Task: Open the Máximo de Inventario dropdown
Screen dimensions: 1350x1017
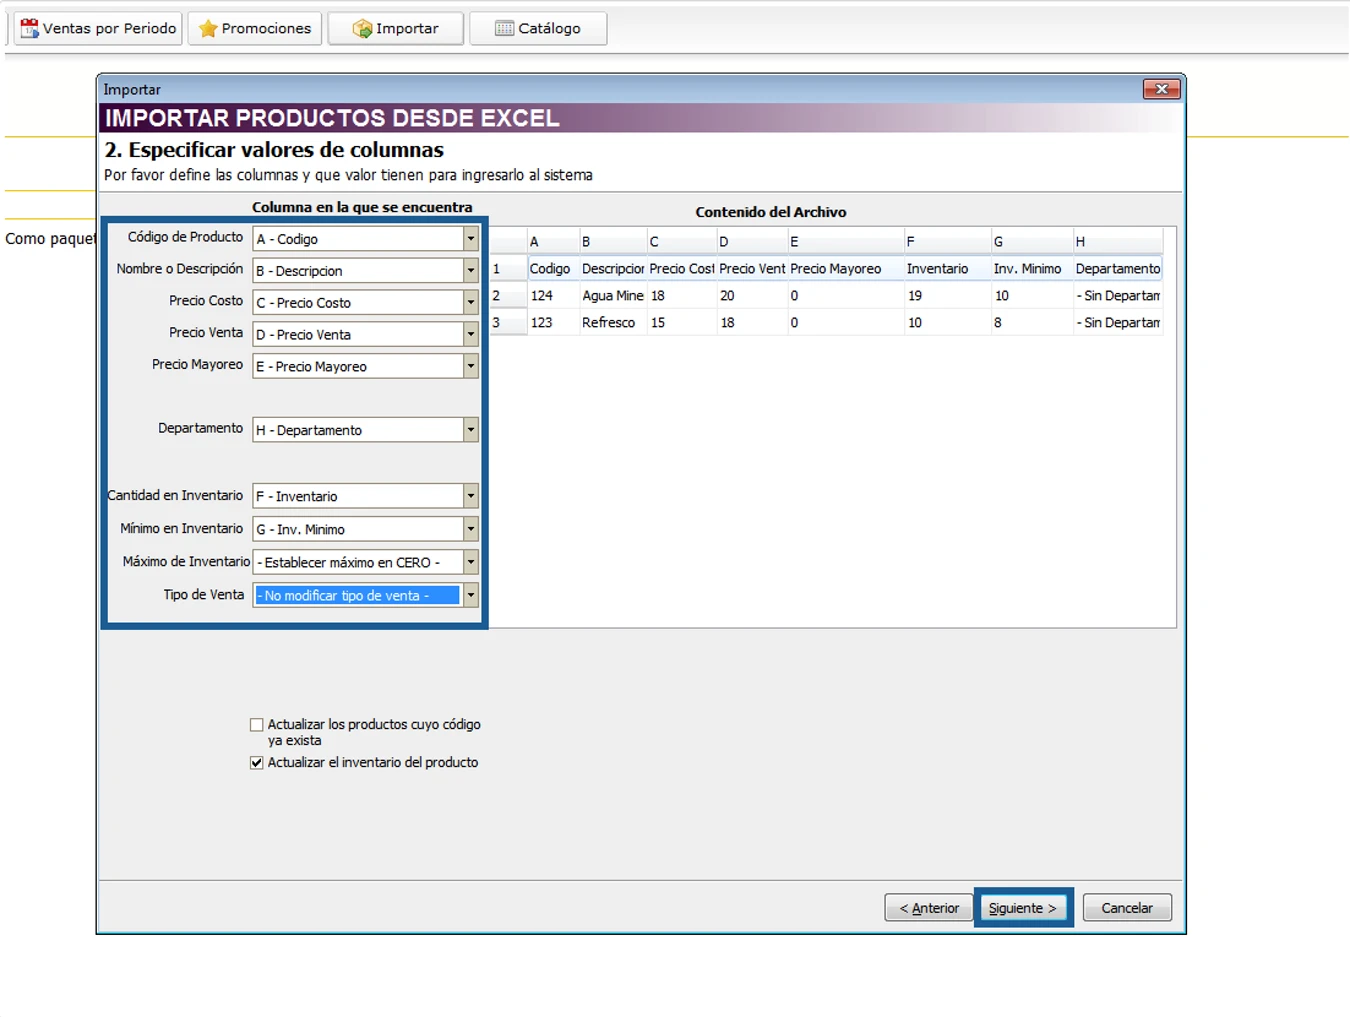Action: tap(470, 562)
